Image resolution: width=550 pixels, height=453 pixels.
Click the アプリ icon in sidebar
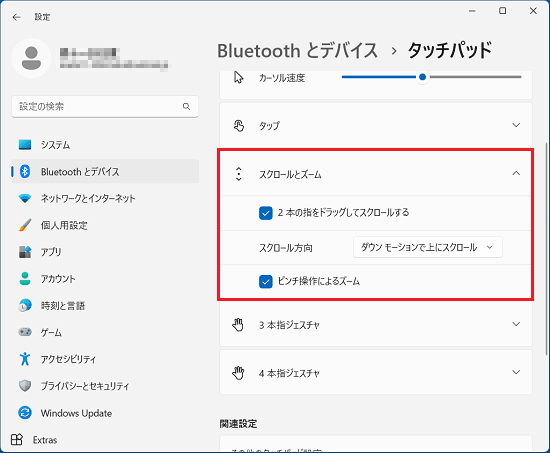25,252
